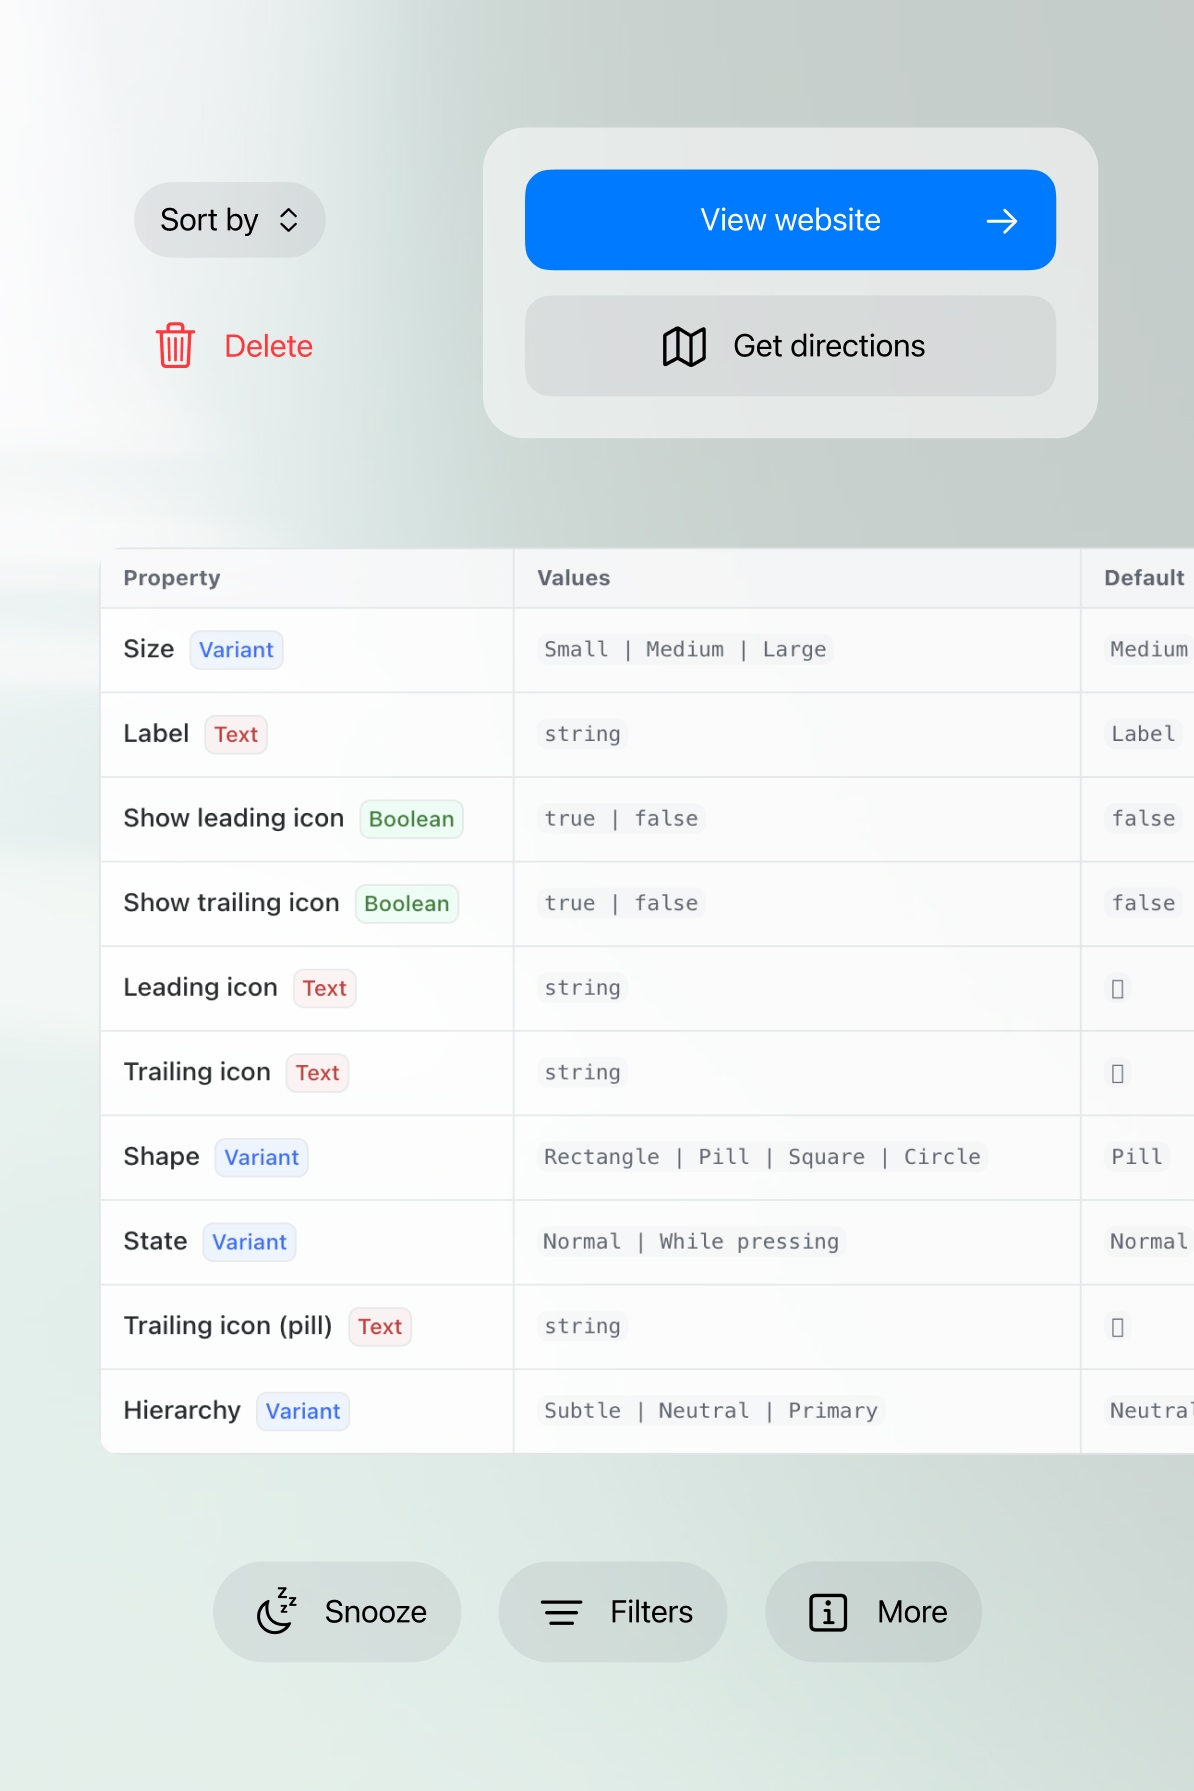Click the View website label
1194x1791 pixels.
[x=790, y=220]
